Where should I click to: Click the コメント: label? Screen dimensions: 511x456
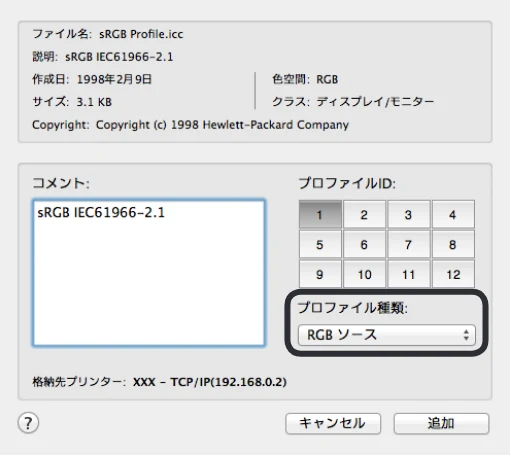61,183
